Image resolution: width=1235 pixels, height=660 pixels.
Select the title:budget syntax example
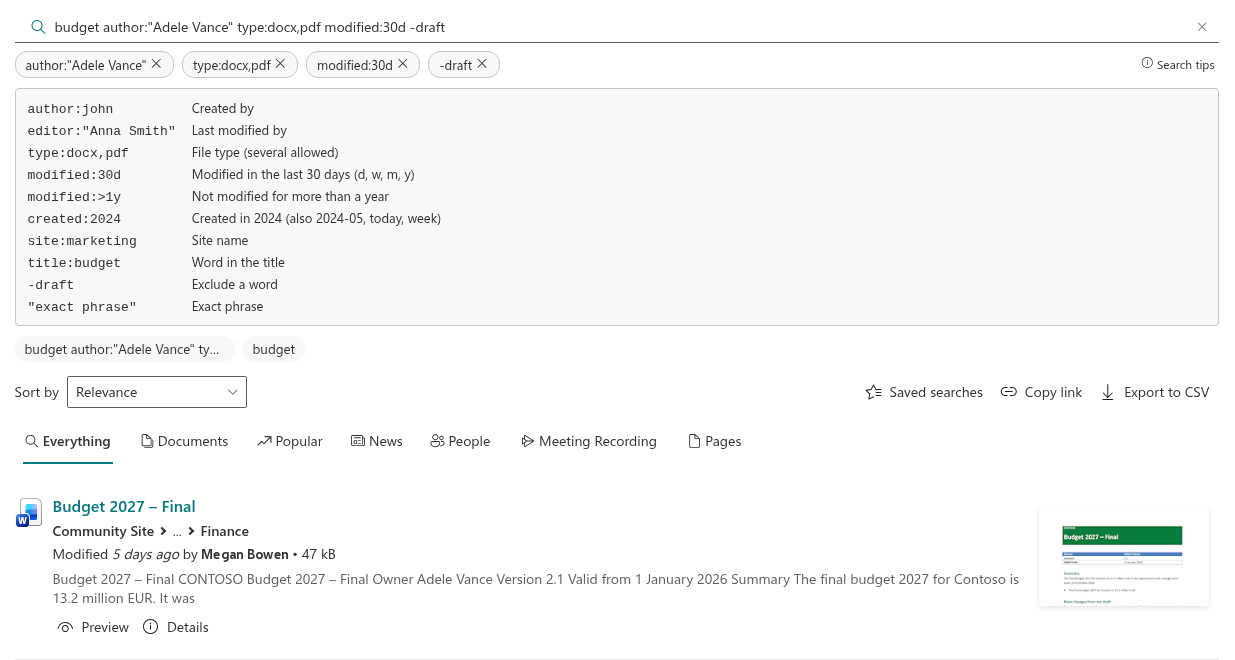pos(74,263)
